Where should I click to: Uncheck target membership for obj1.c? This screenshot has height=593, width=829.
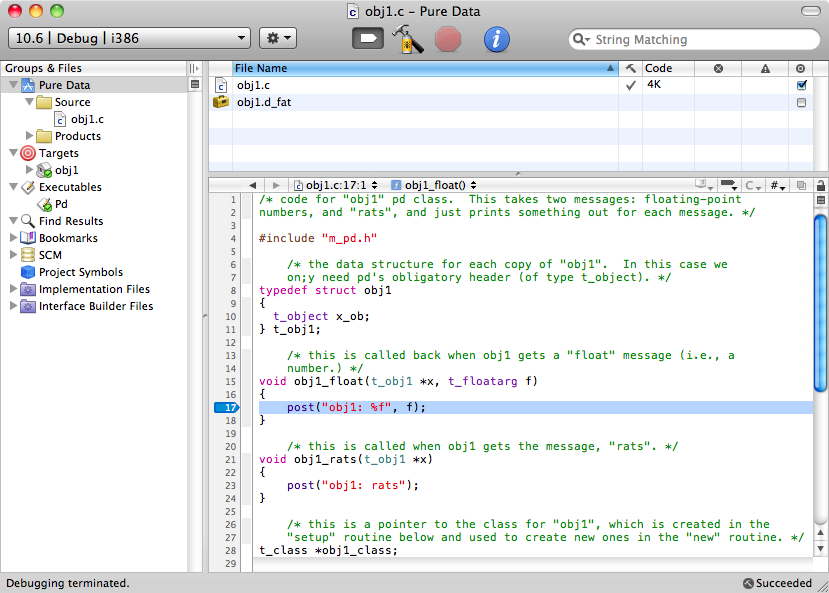click(x=802, y=85)
